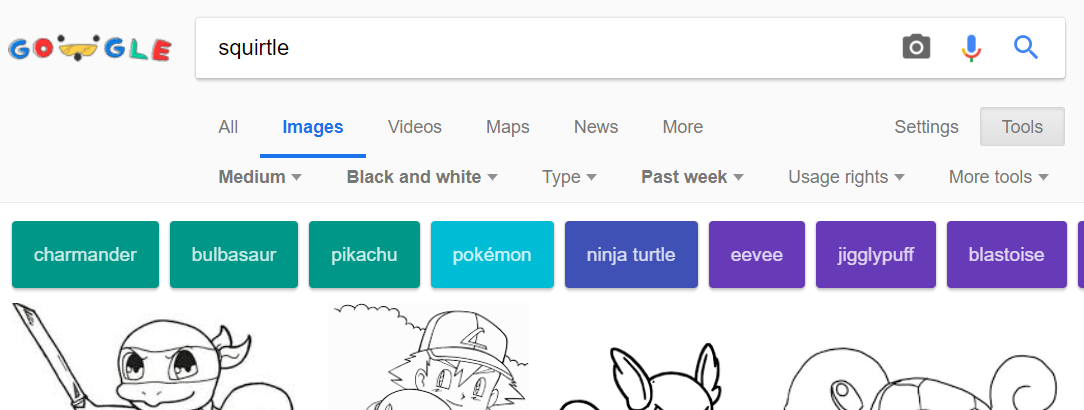Switch to the Videos tab
The width and height of the screenshot is (1084, 410).
point(414,127)
